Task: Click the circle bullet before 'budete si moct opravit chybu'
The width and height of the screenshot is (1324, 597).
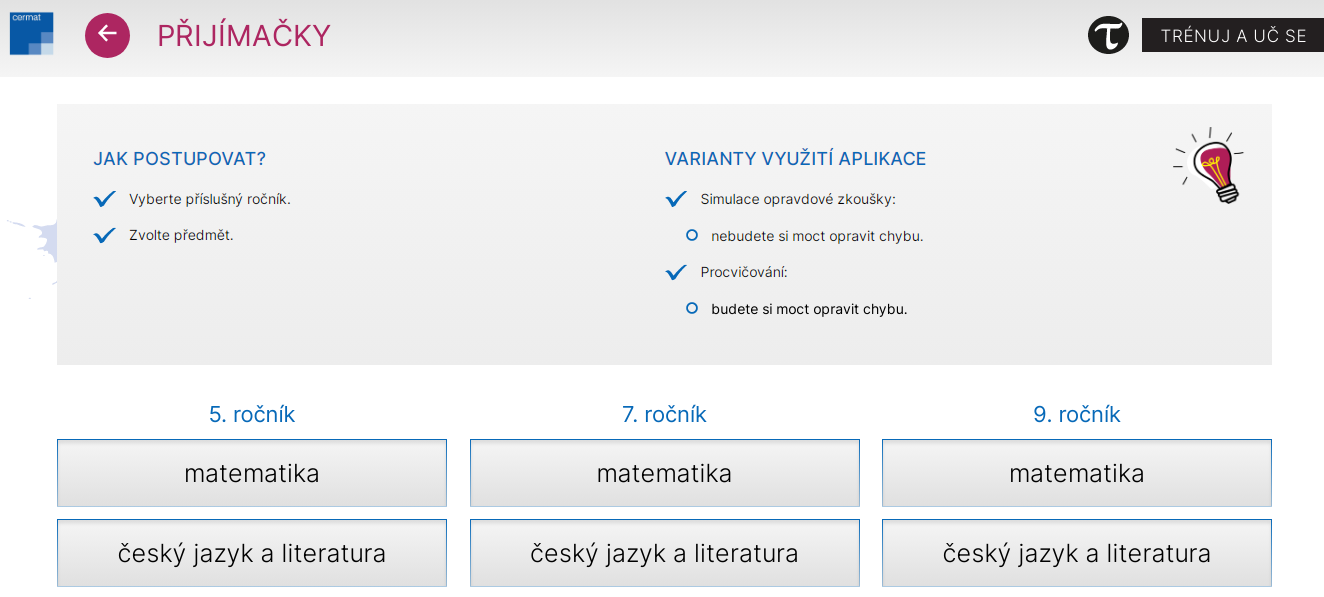Action: pyautogui.click(x=691, y=309)
